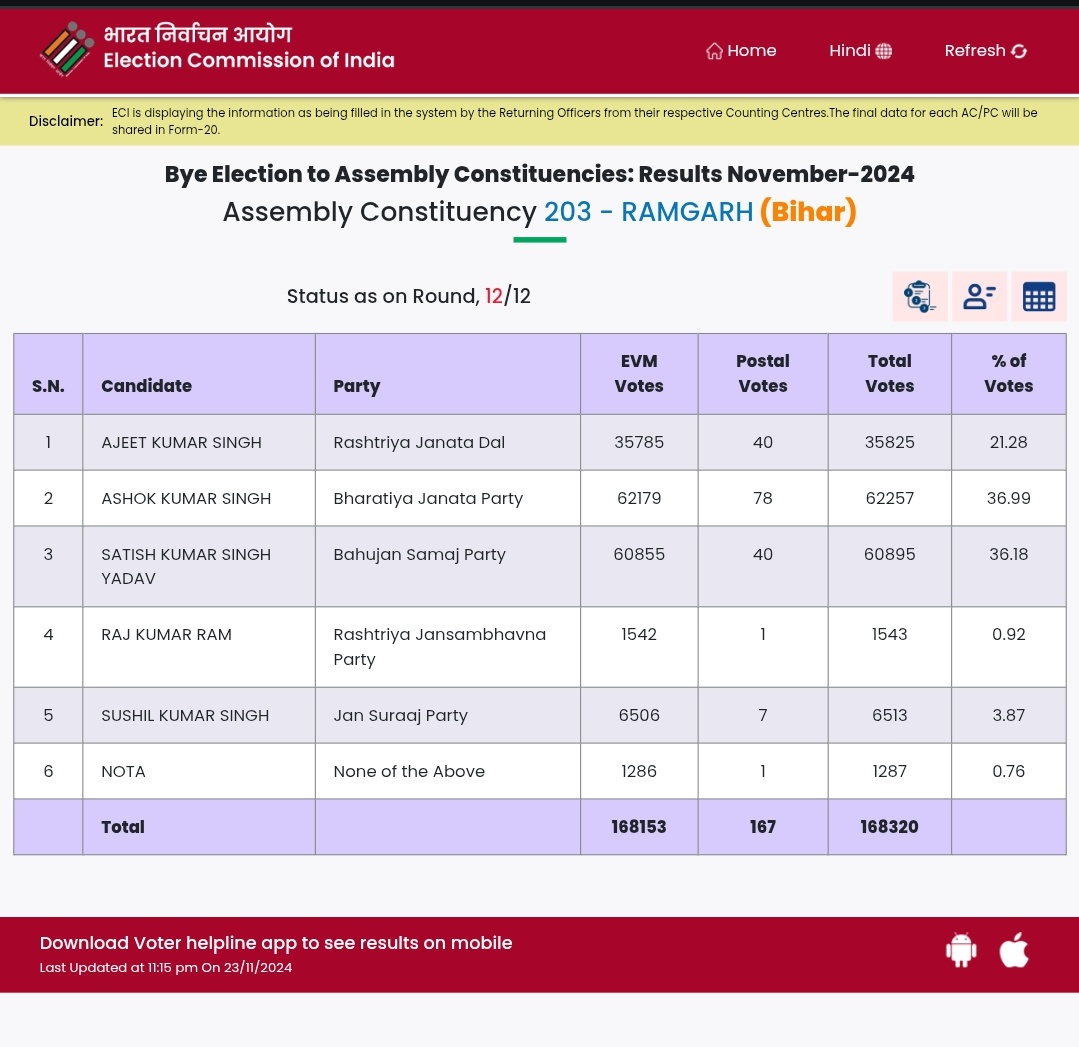Viewport: 1079px width, 1047px height.
Task: Click total votes value 60895
Action: tap(889, 555)
